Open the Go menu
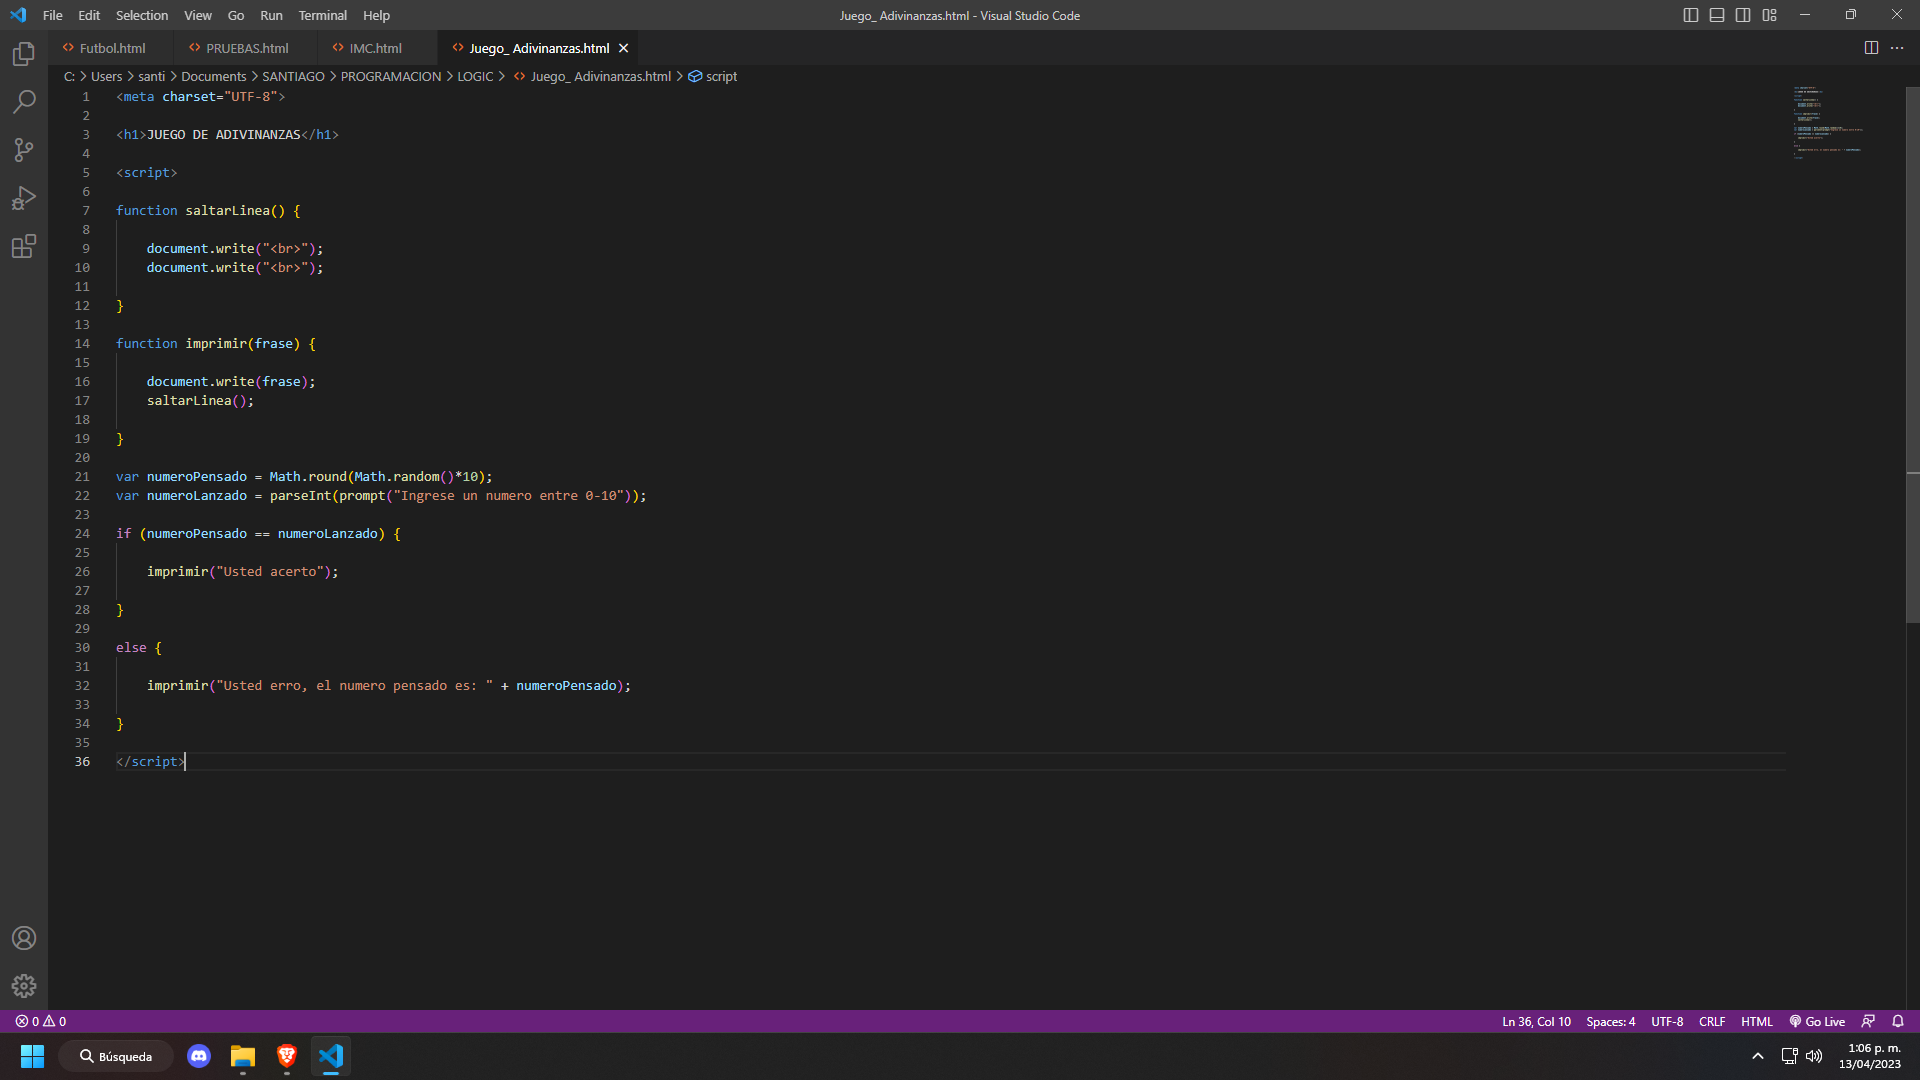This screenshot has width=1920, height=1080. 236,15
